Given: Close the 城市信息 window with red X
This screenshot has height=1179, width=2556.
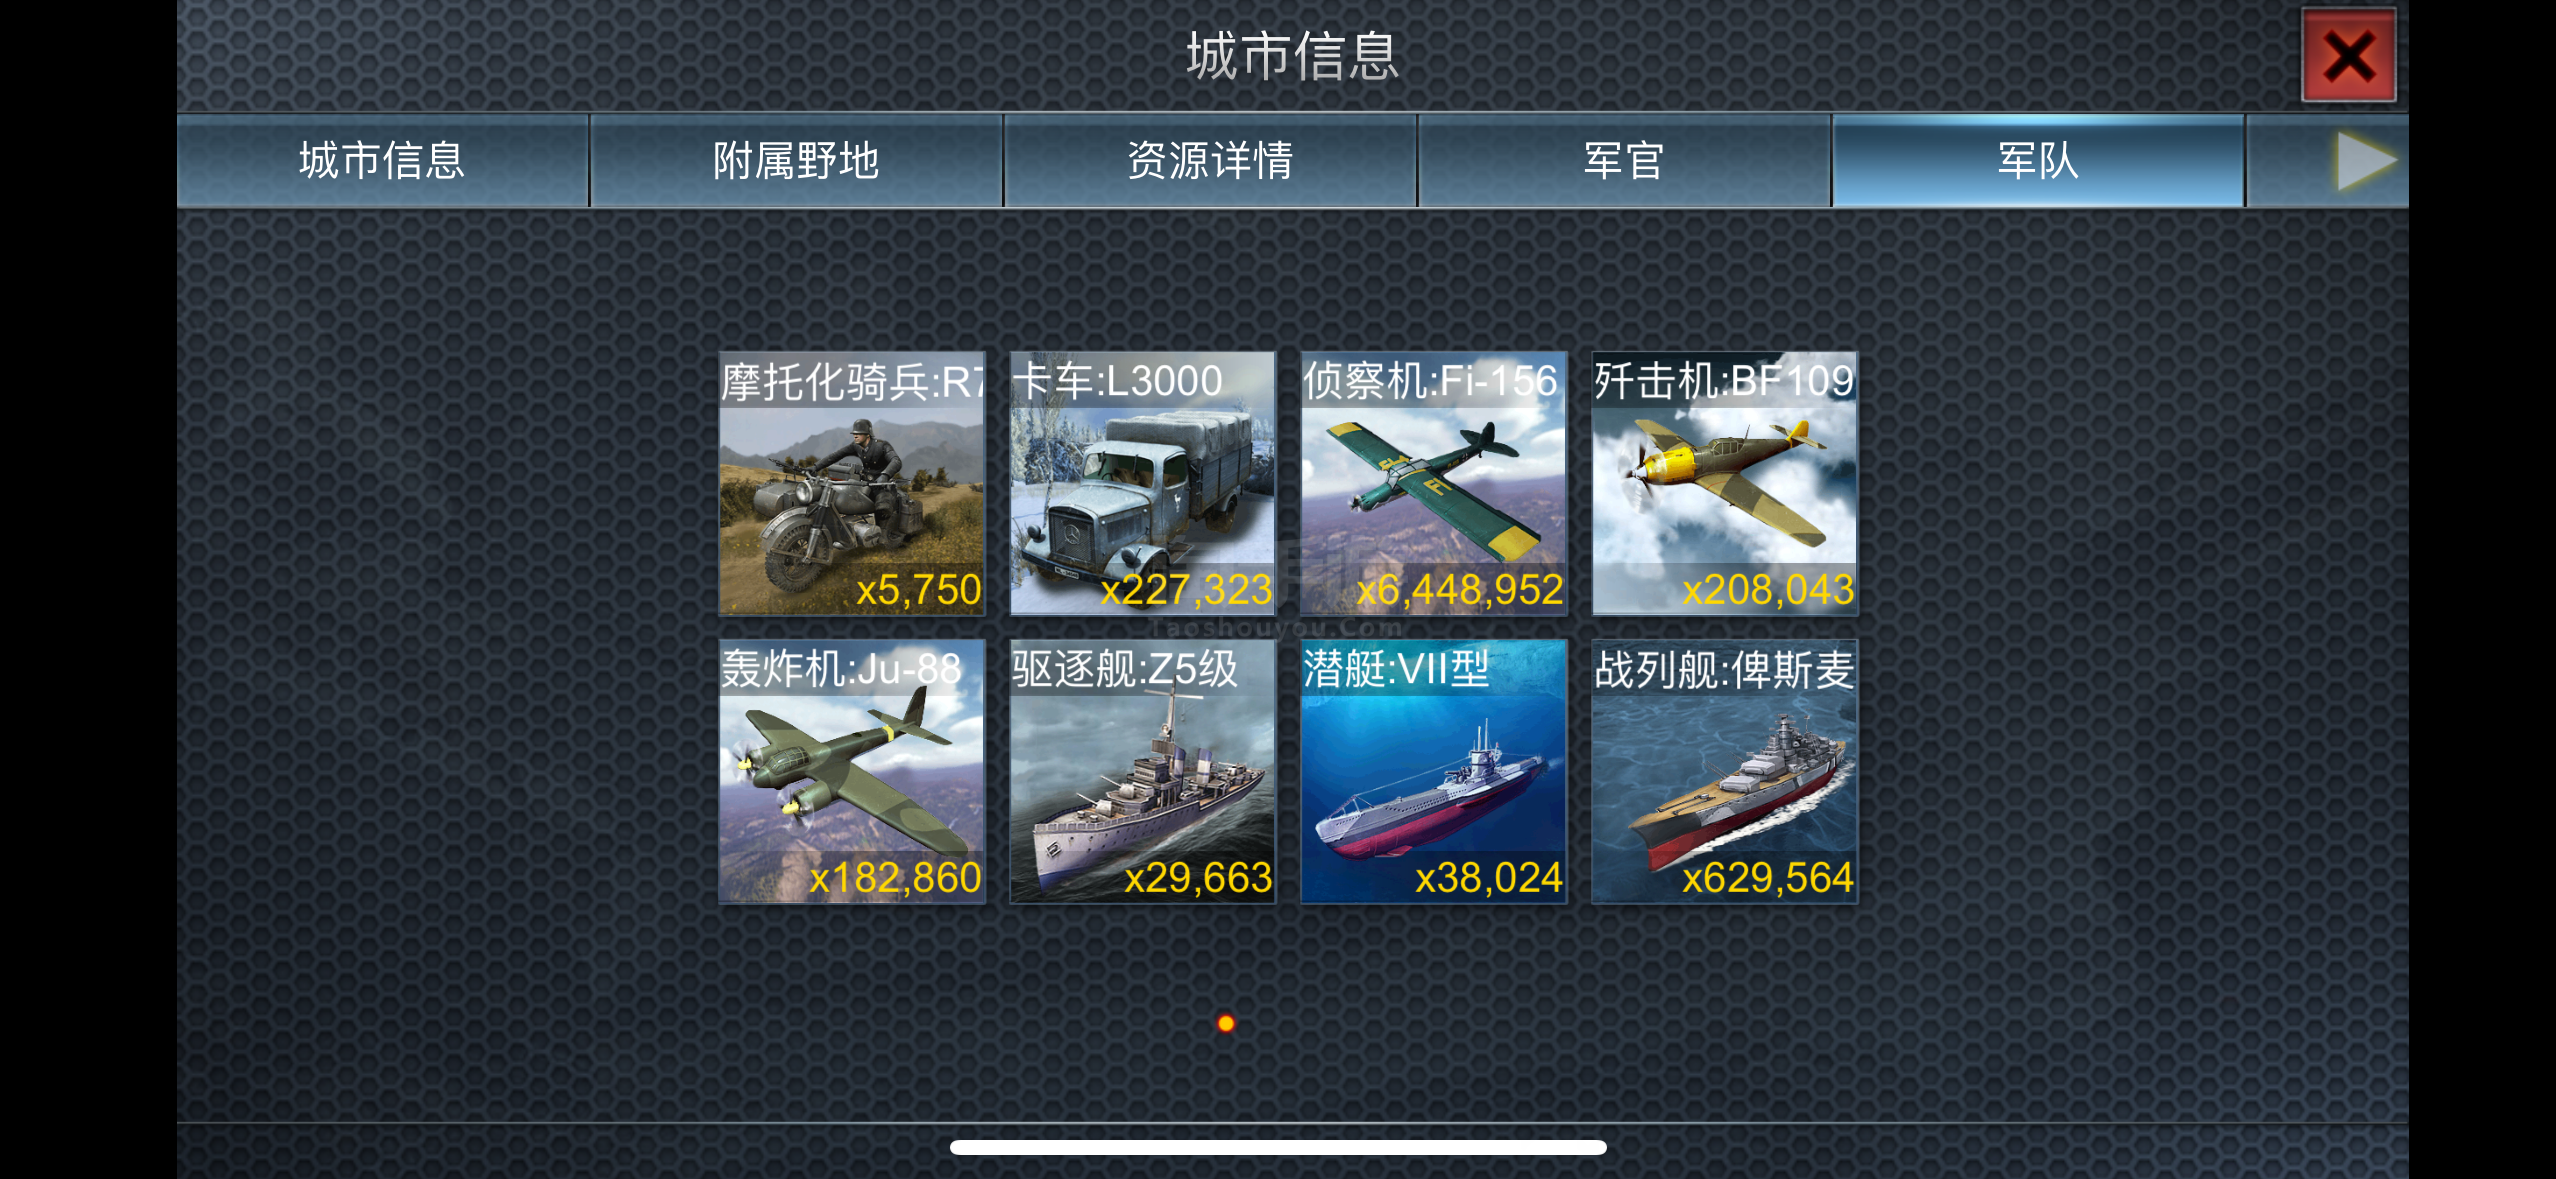Looking at the screenshot, I should point(2348,55).
